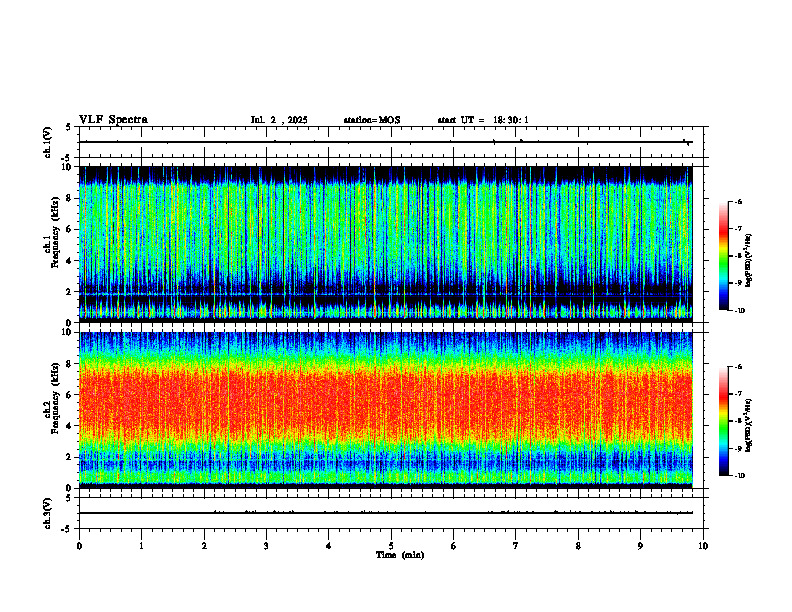
Task: Click the "station=MOS" header label
Action: [x=372, y=120]
